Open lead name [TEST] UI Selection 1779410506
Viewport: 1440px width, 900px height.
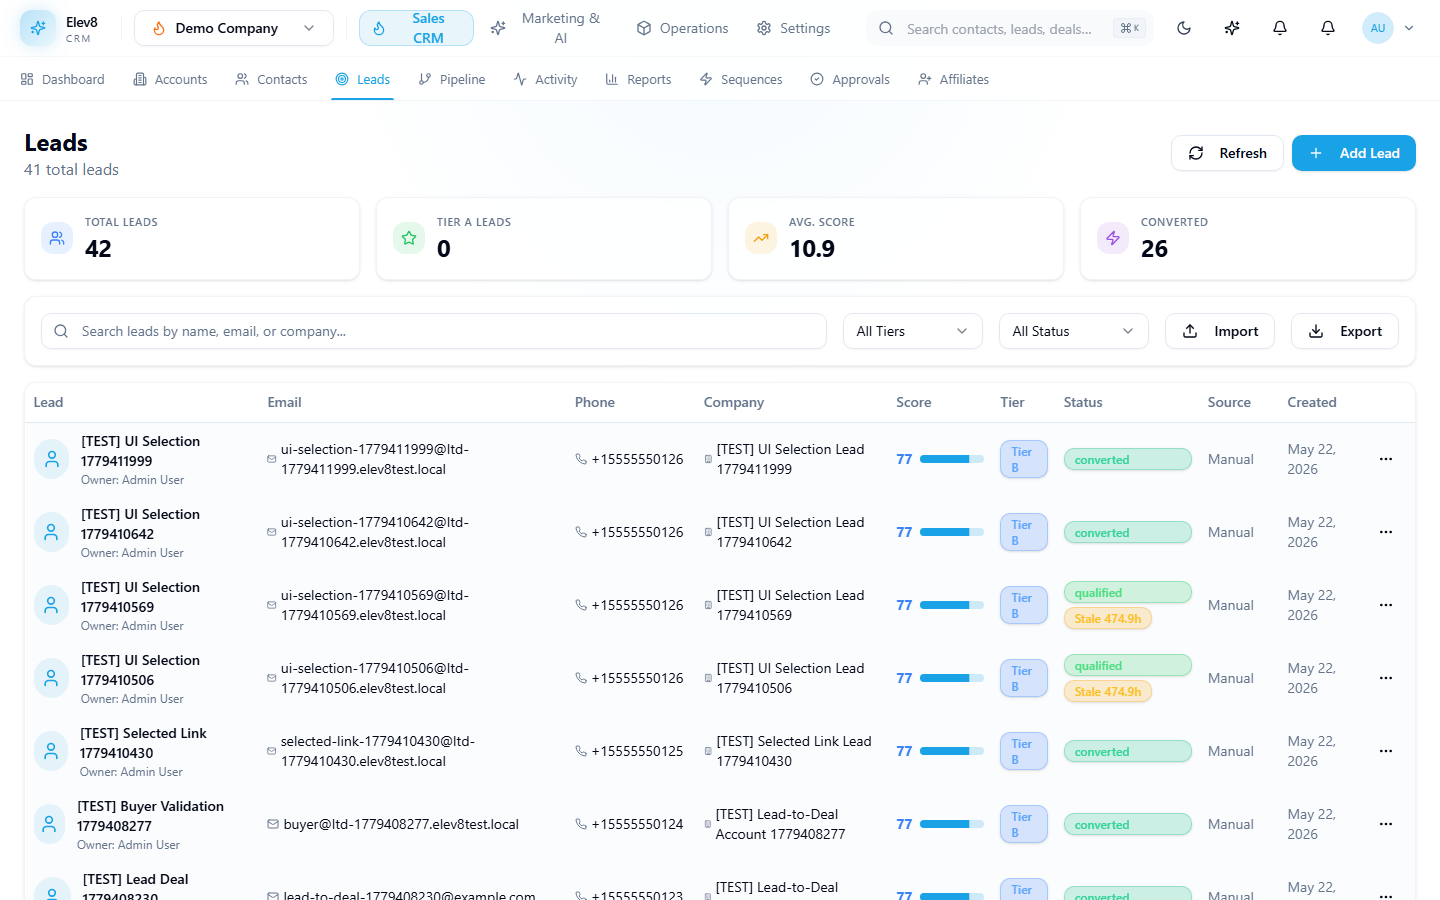[x=140, y=670]
